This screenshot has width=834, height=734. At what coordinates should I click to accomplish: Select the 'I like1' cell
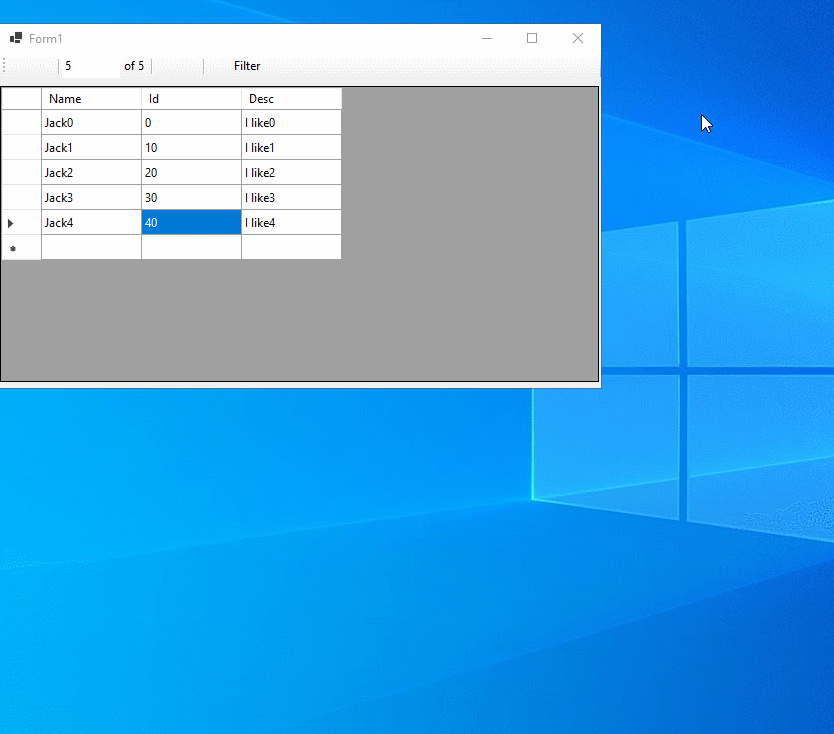coord(291,147)
